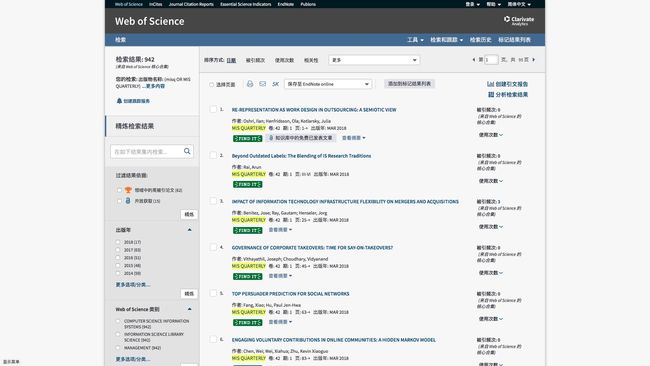Collapse the publication year section
Image resolution: width=650 pixels, height=366 pixels.
coord(189,230)
